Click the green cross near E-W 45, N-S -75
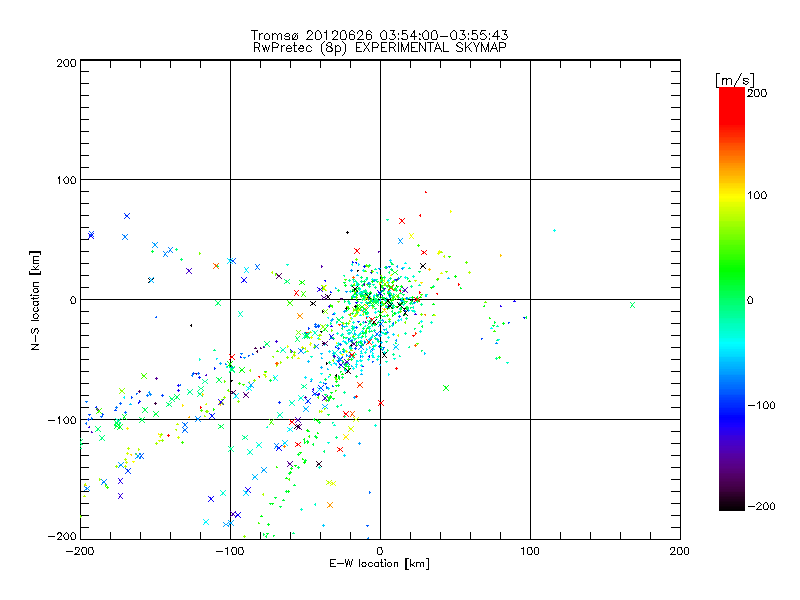Viewport: 800px width, 600px height. 446,388
